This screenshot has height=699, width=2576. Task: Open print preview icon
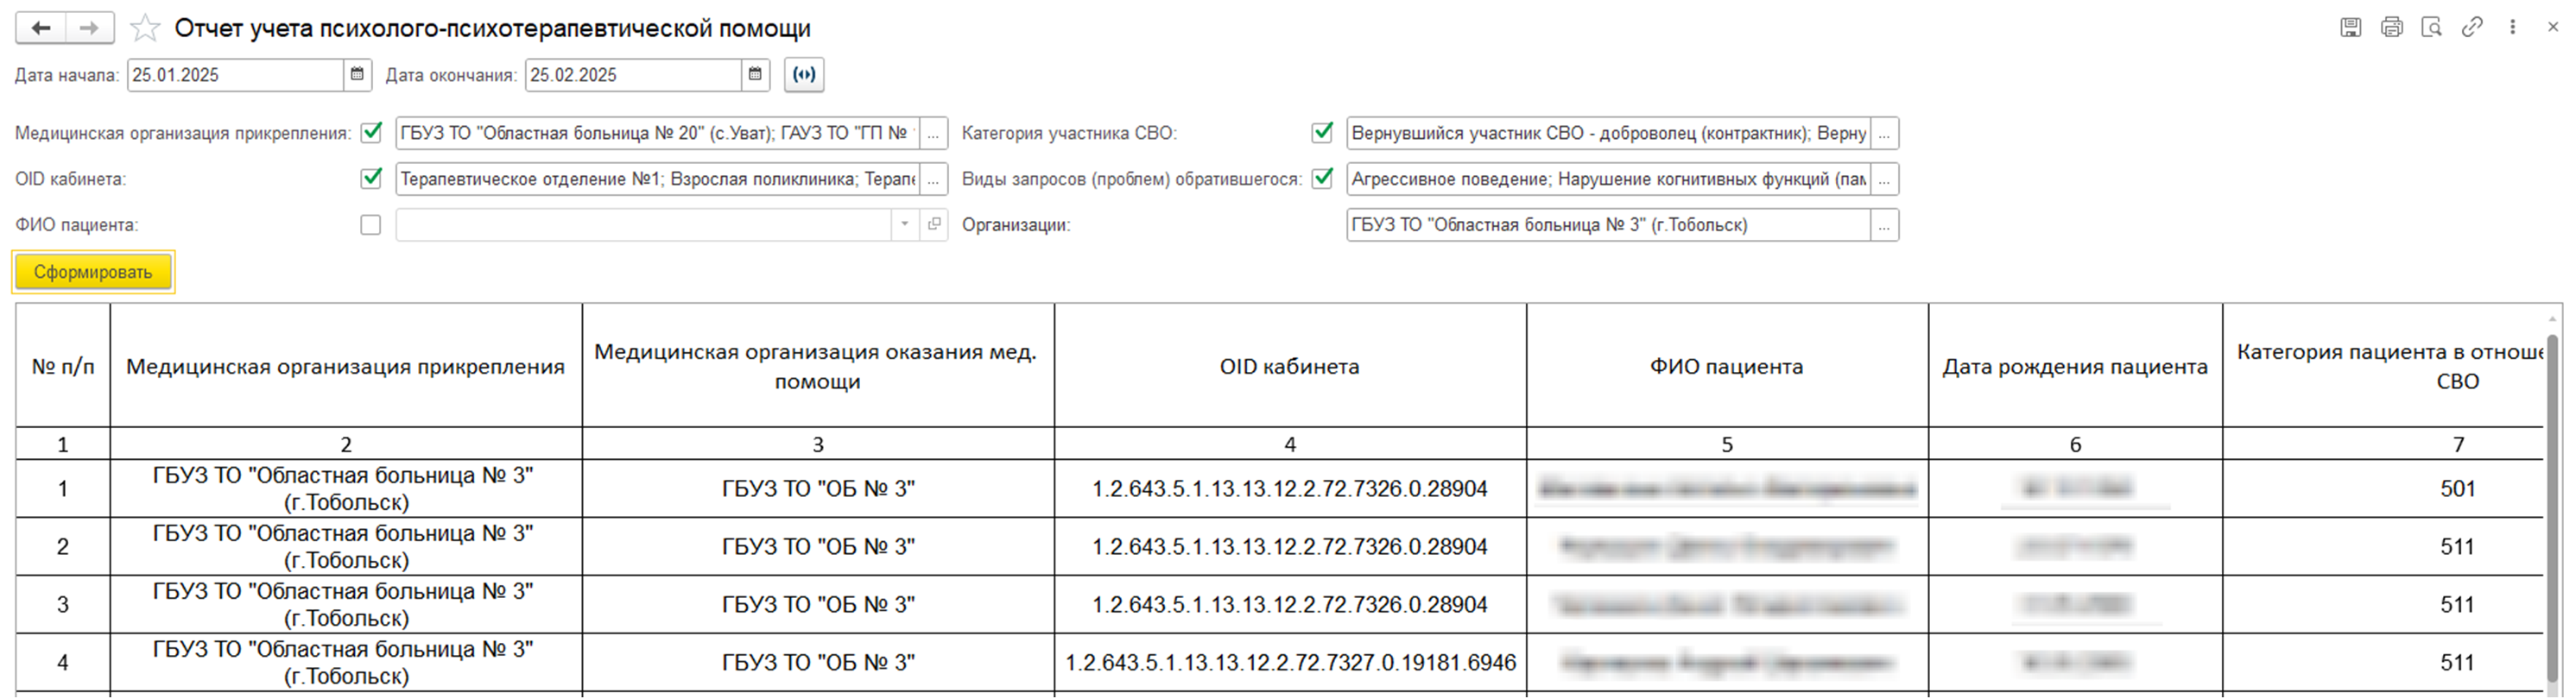(2431, 28)
